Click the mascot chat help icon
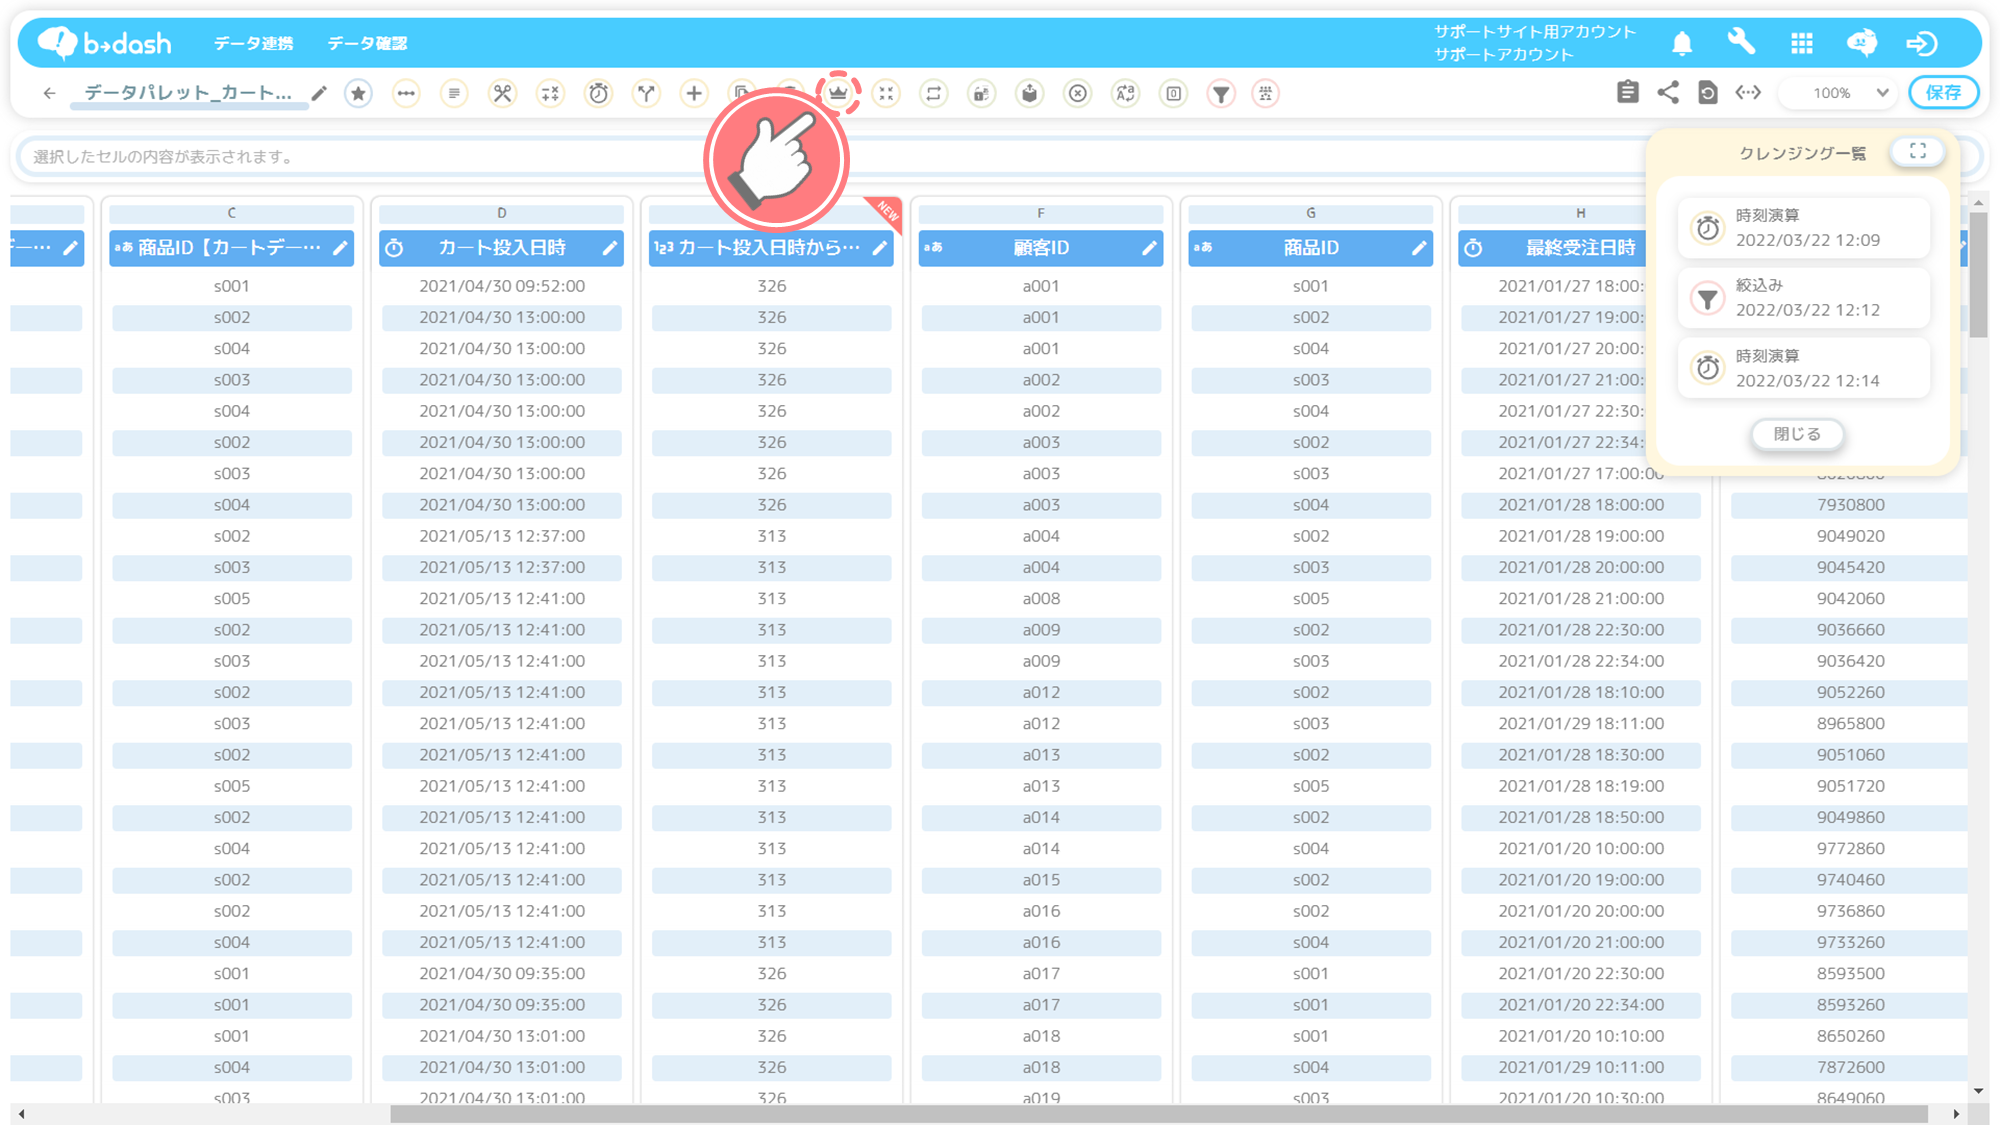The image size is (2000, 1125). tap(1862, 42)
